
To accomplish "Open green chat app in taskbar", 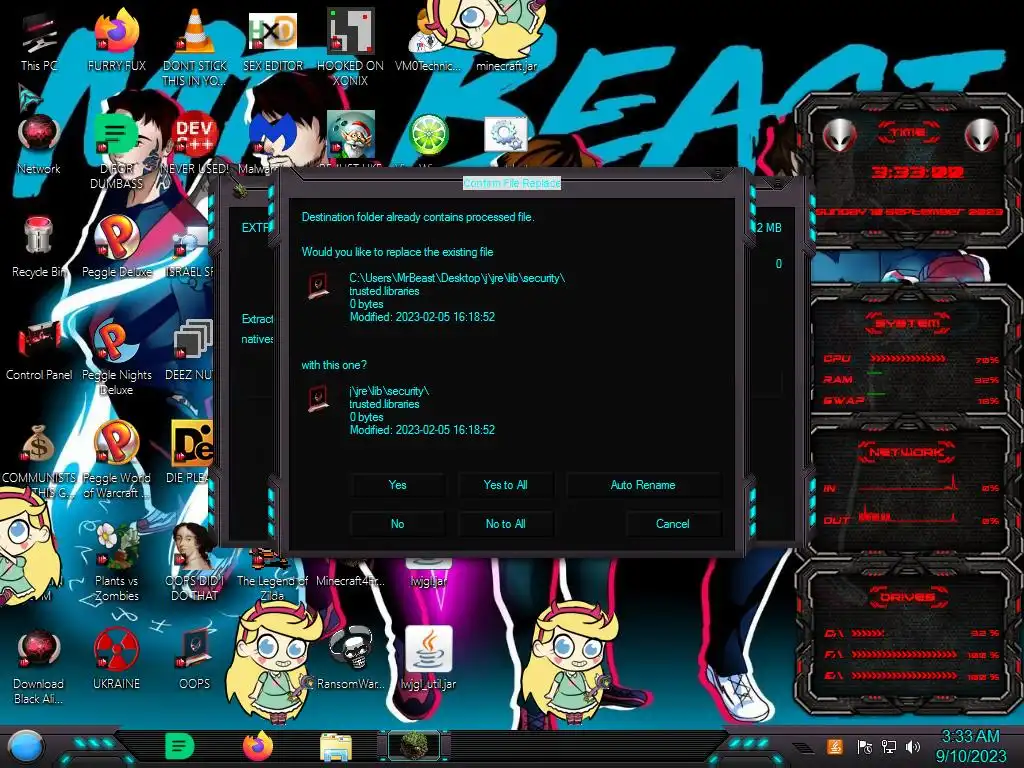I will click(180, 746).
